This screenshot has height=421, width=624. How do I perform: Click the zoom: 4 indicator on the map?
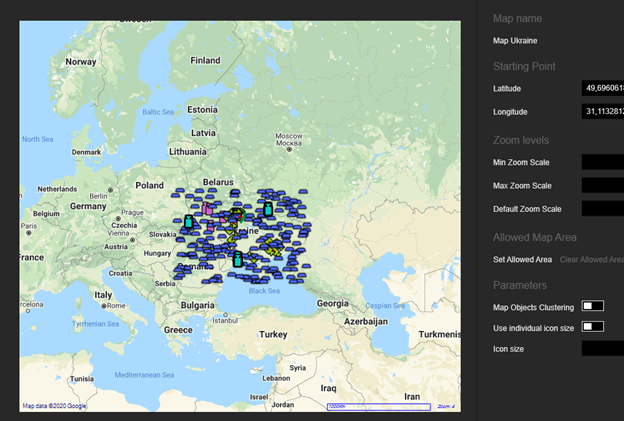[446, 407]
